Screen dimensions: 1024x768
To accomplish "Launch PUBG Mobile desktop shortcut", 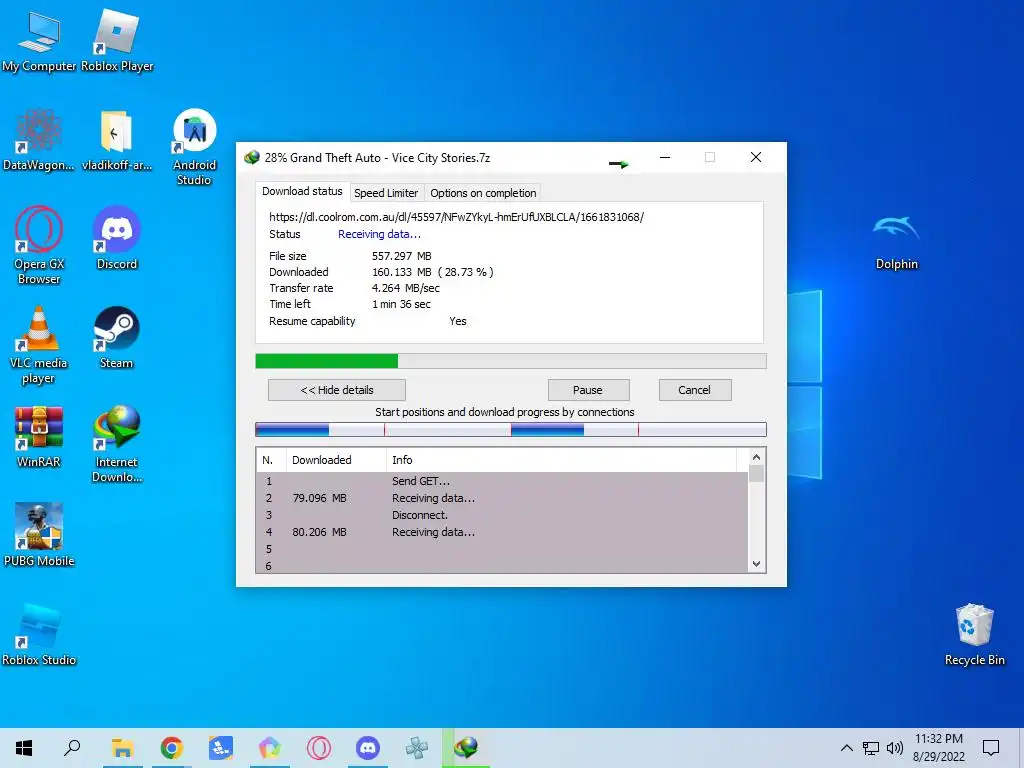I will pyautogui.click(x=39, y=534).
